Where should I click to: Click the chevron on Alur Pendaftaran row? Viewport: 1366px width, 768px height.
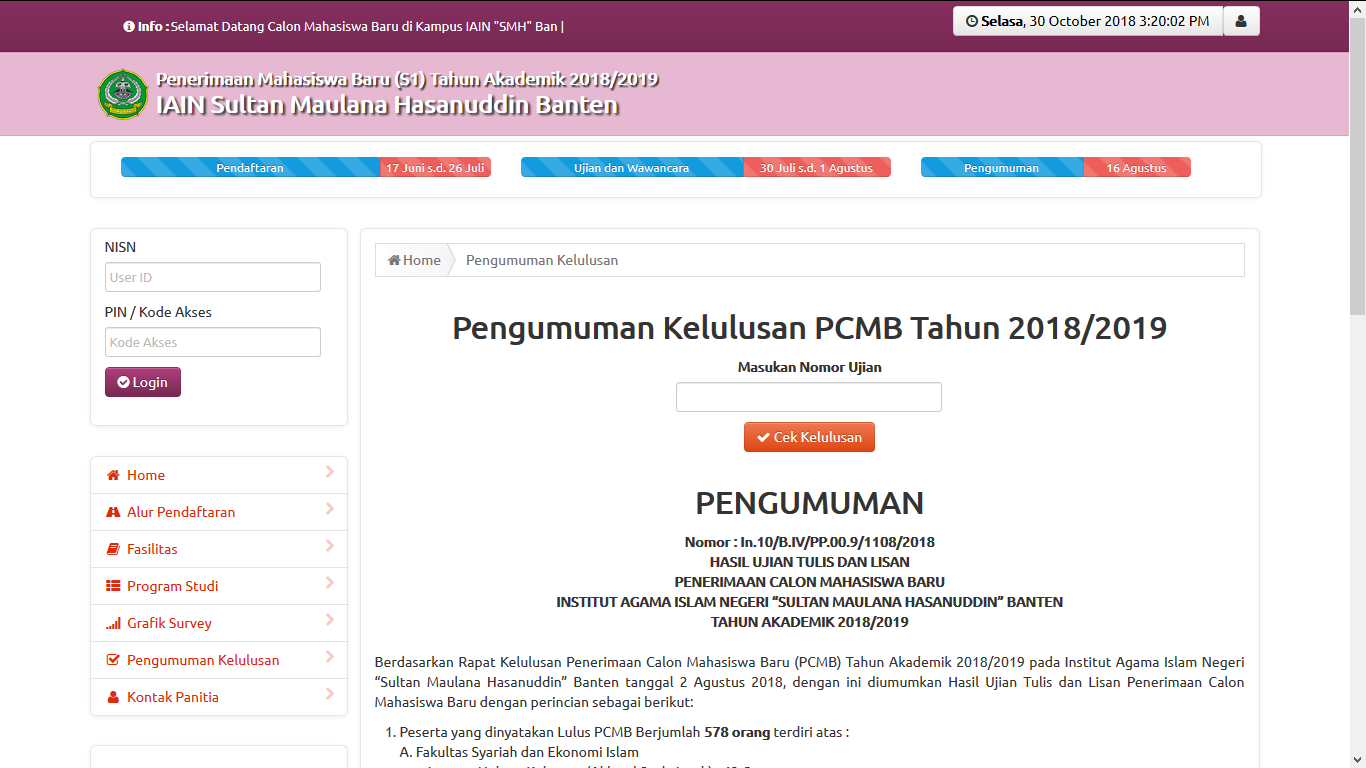(330, 508)
